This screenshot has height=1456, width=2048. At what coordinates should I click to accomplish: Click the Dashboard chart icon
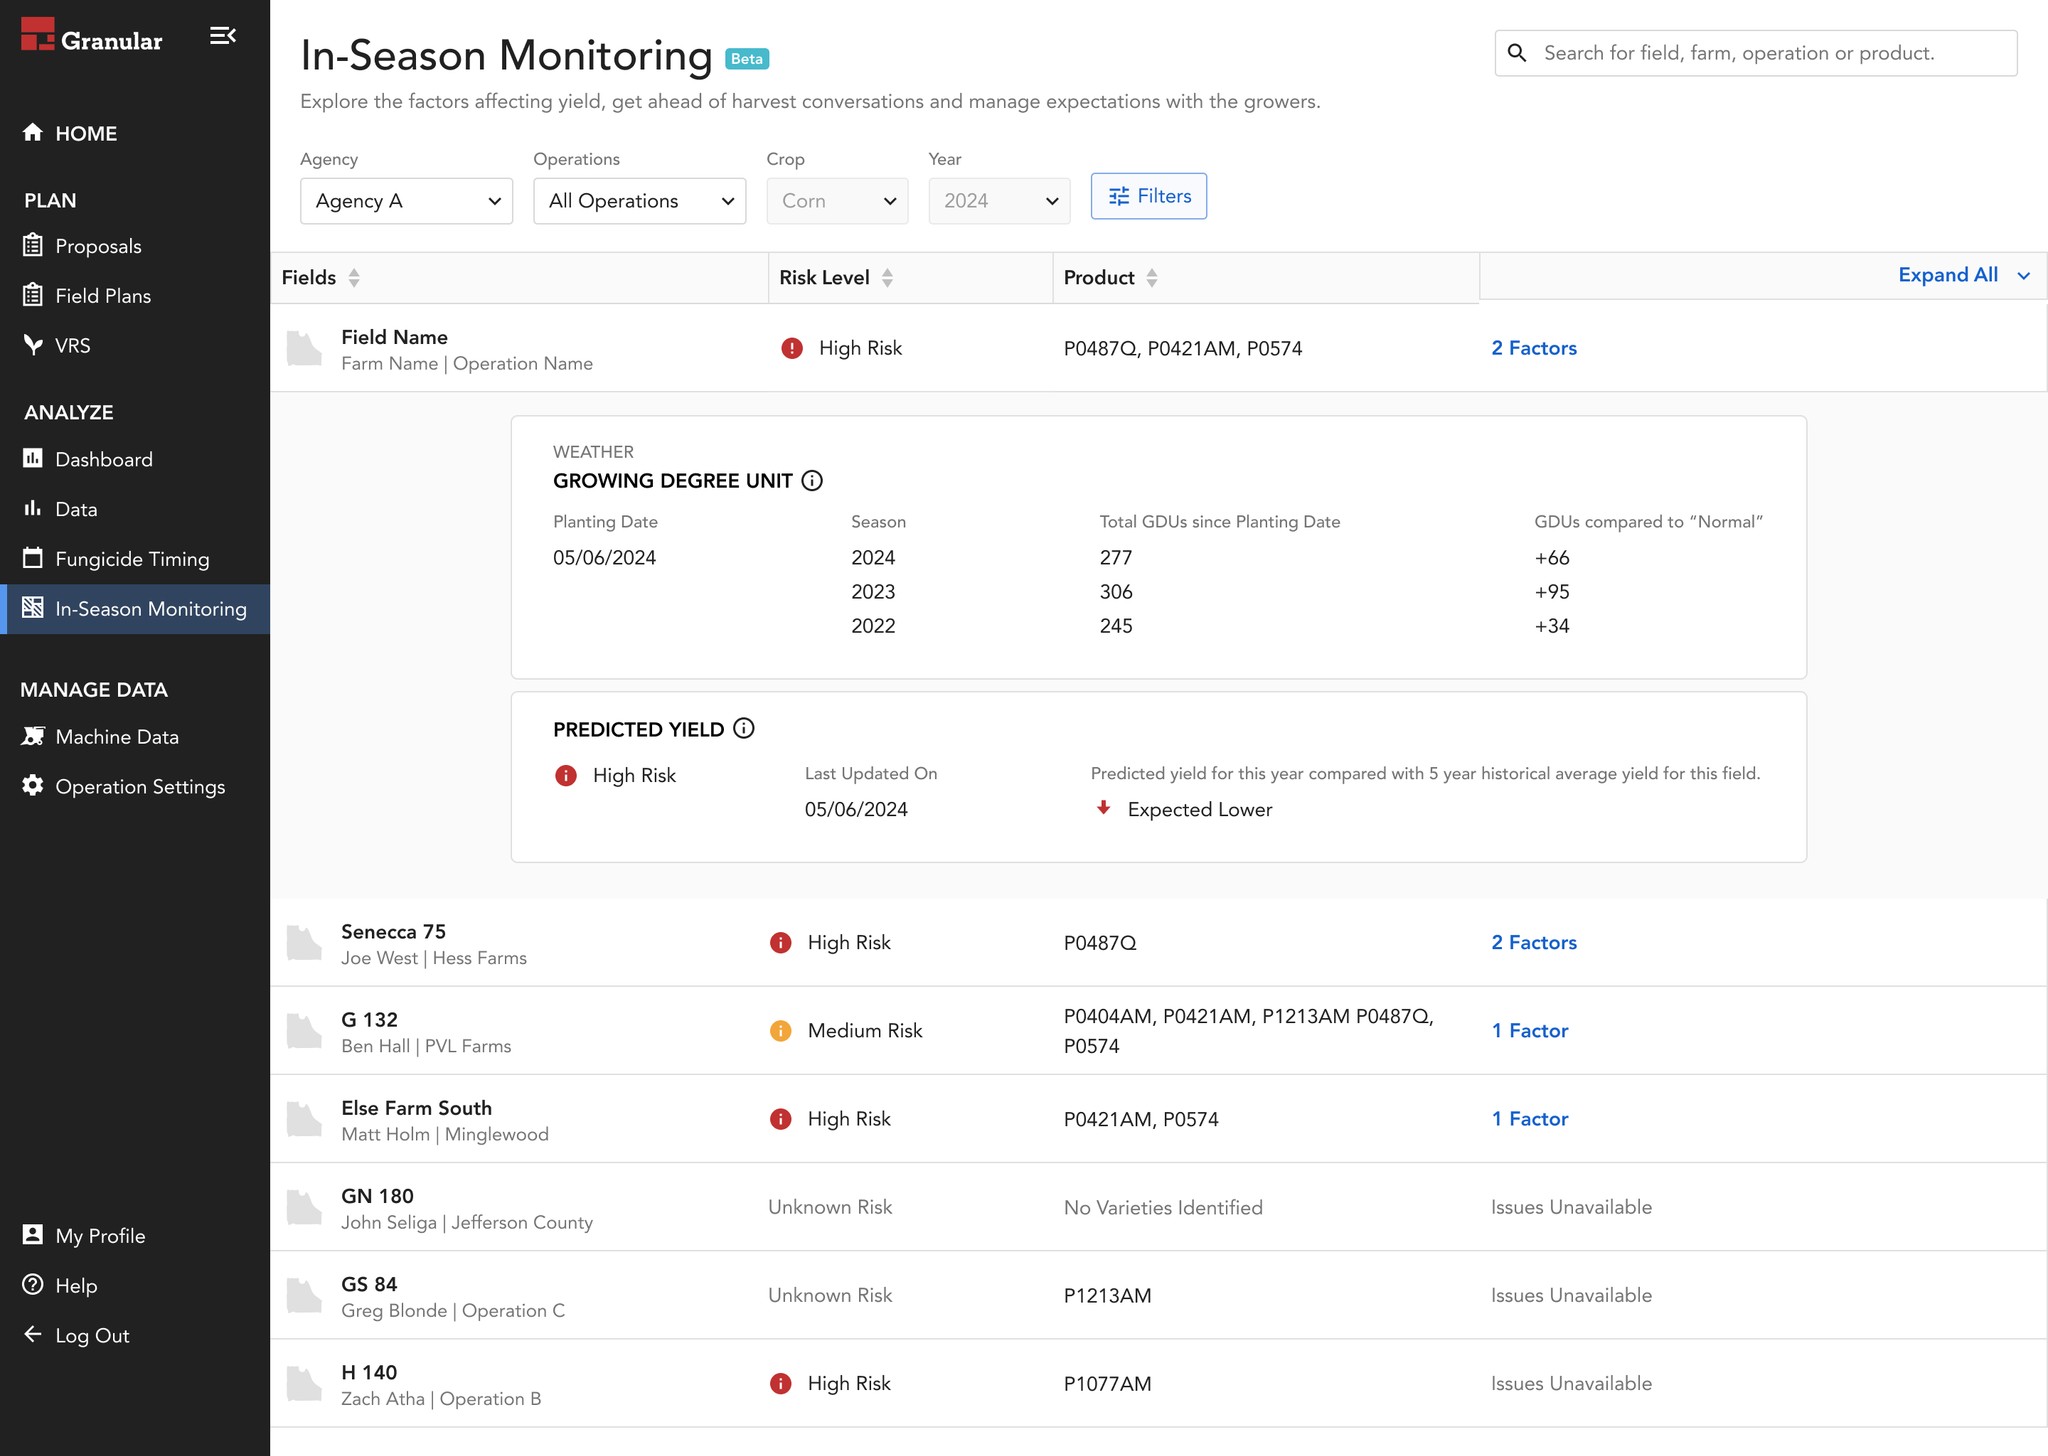tap(33, 458)
